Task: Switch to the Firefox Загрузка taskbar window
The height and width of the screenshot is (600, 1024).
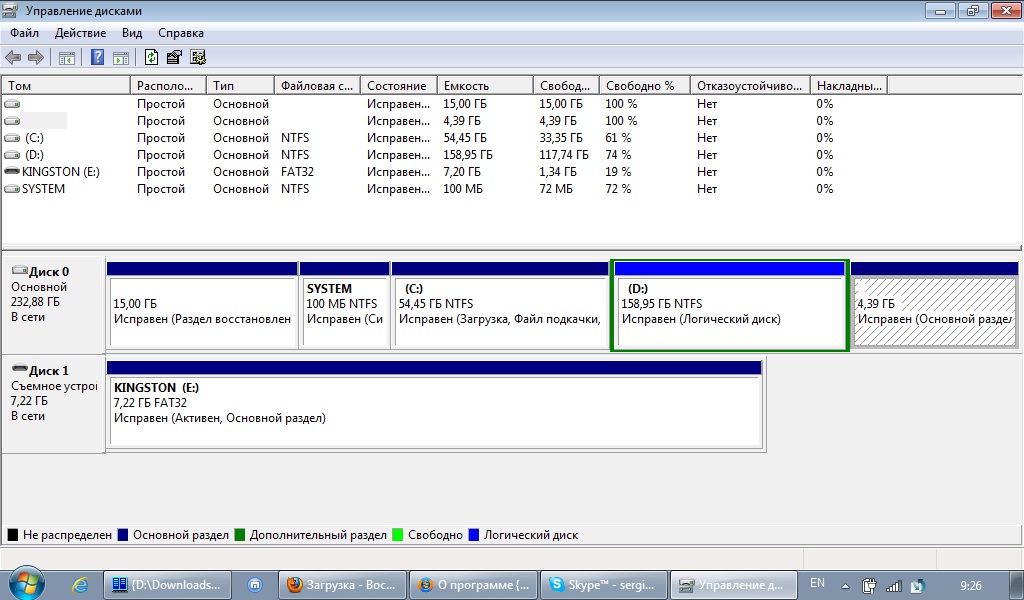Action: [x=342, y=585]
